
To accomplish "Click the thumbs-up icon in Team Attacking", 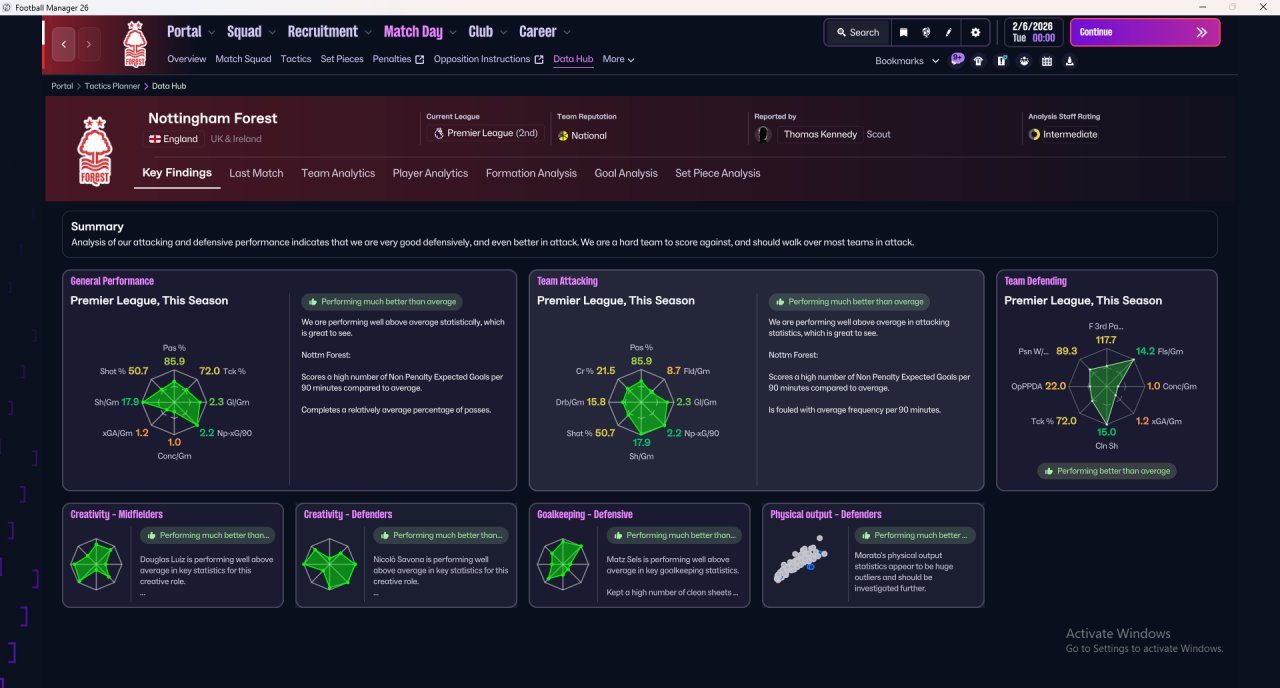I will [780, 301].
